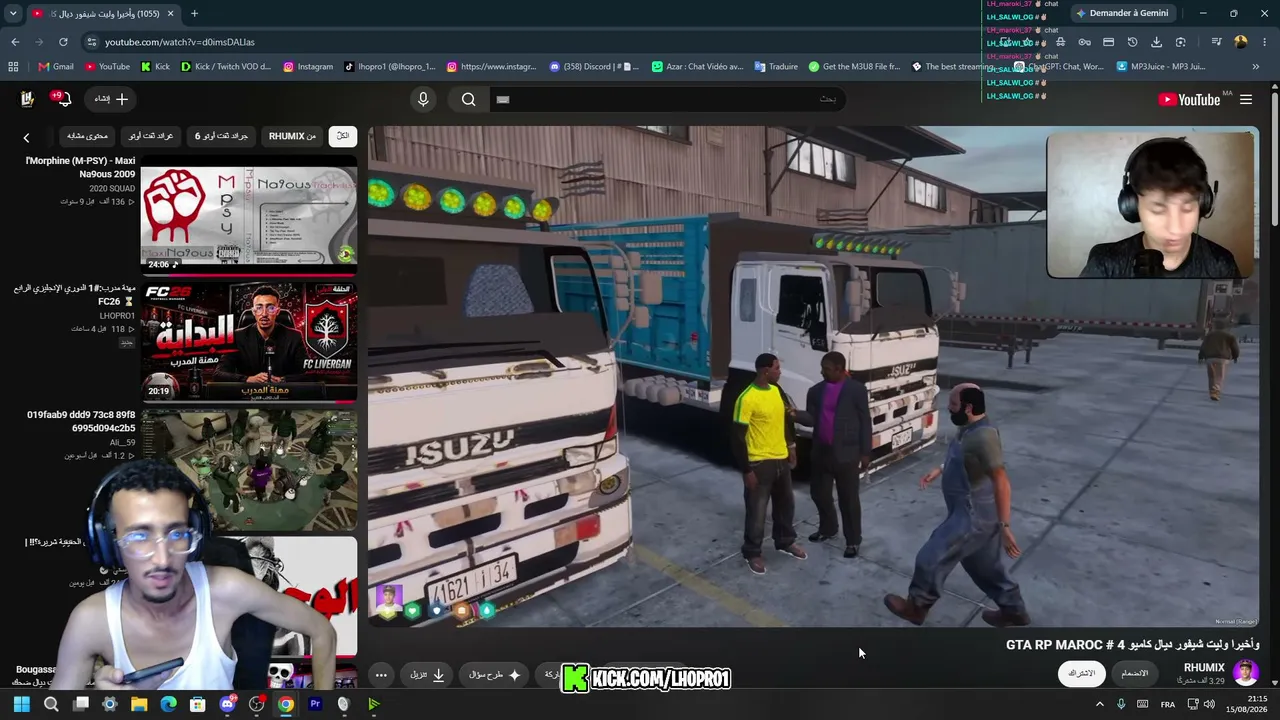Open the media control toolbar icon
The width and height of the screenshot is (1280, 720).
coord(1216,42)
